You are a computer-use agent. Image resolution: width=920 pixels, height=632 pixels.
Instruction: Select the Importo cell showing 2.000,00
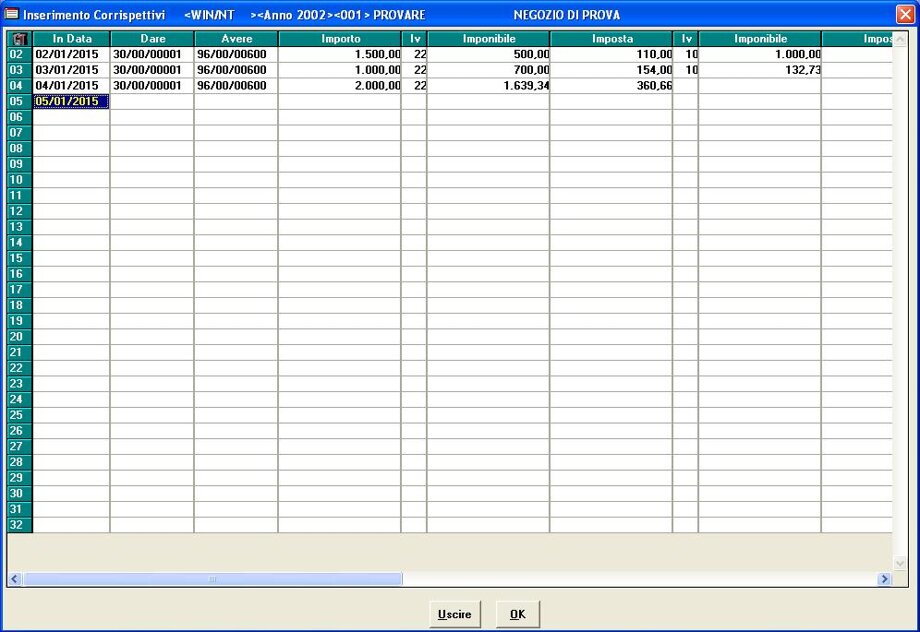coord(339,85)
